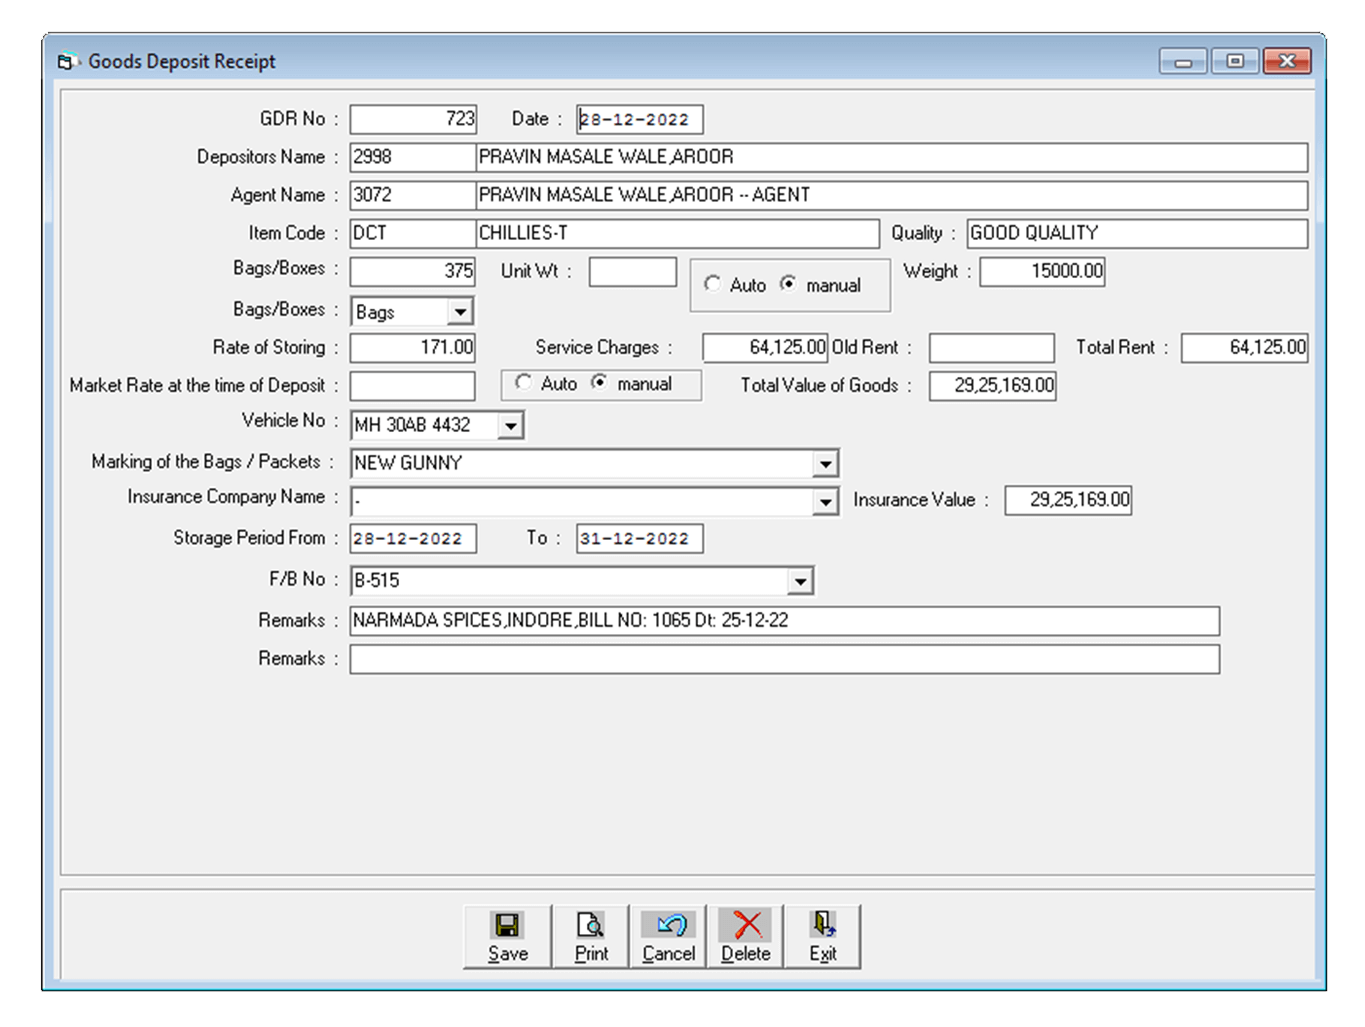Image resolution: width=1365 pixels, height=1027 pixels.
Task: Open Insurance Company Name dropdown
Action: click(x=825, y=502)
